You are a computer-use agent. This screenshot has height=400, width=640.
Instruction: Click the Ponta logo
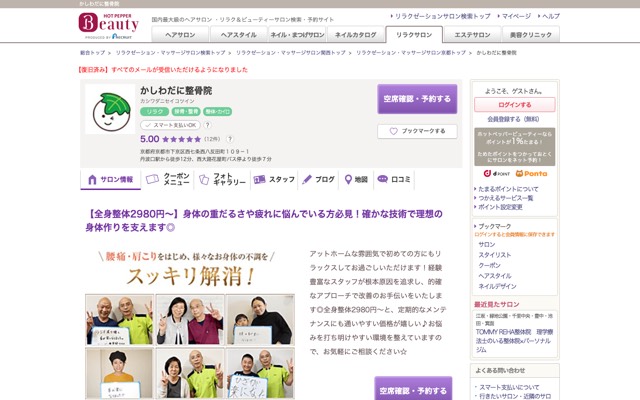(531, 173)
